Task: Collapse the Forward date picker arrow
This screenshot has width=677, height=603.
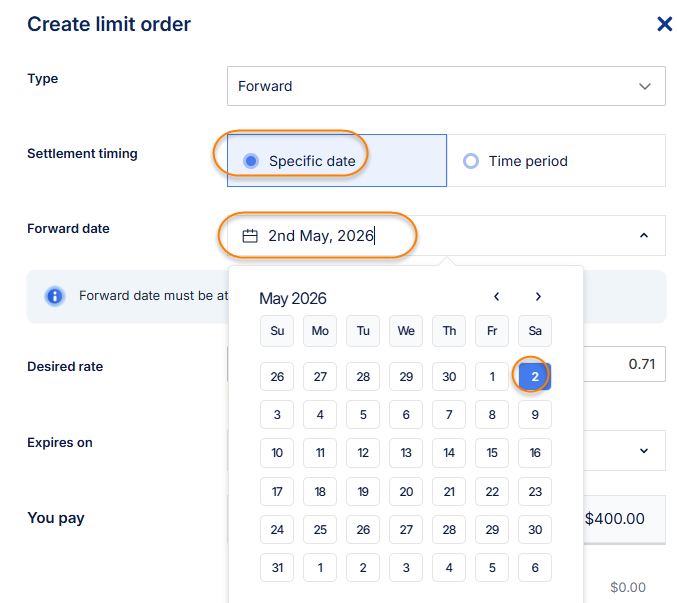Action: click(644, 236)
